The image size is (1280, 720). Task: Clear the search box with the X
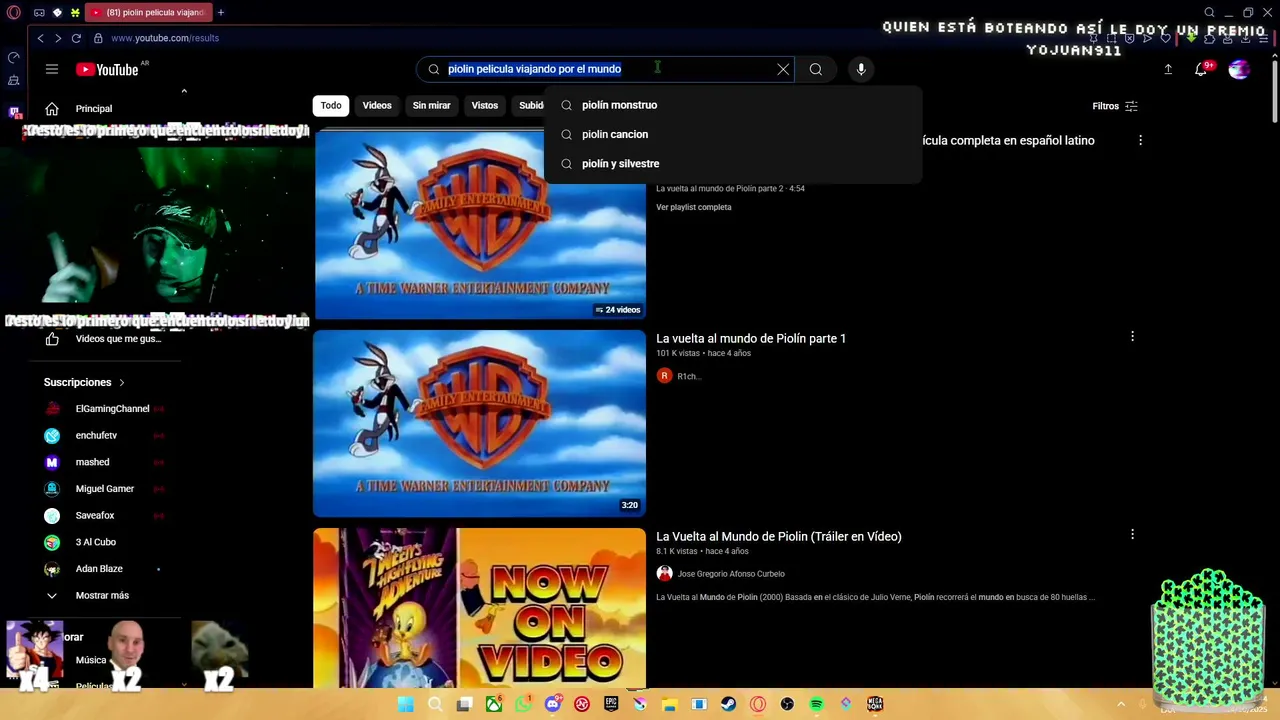783,69
